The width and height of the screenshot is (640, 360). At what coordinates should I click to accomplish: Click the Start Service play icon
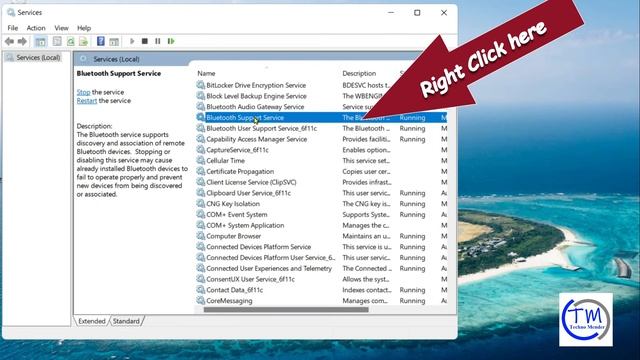132,41
